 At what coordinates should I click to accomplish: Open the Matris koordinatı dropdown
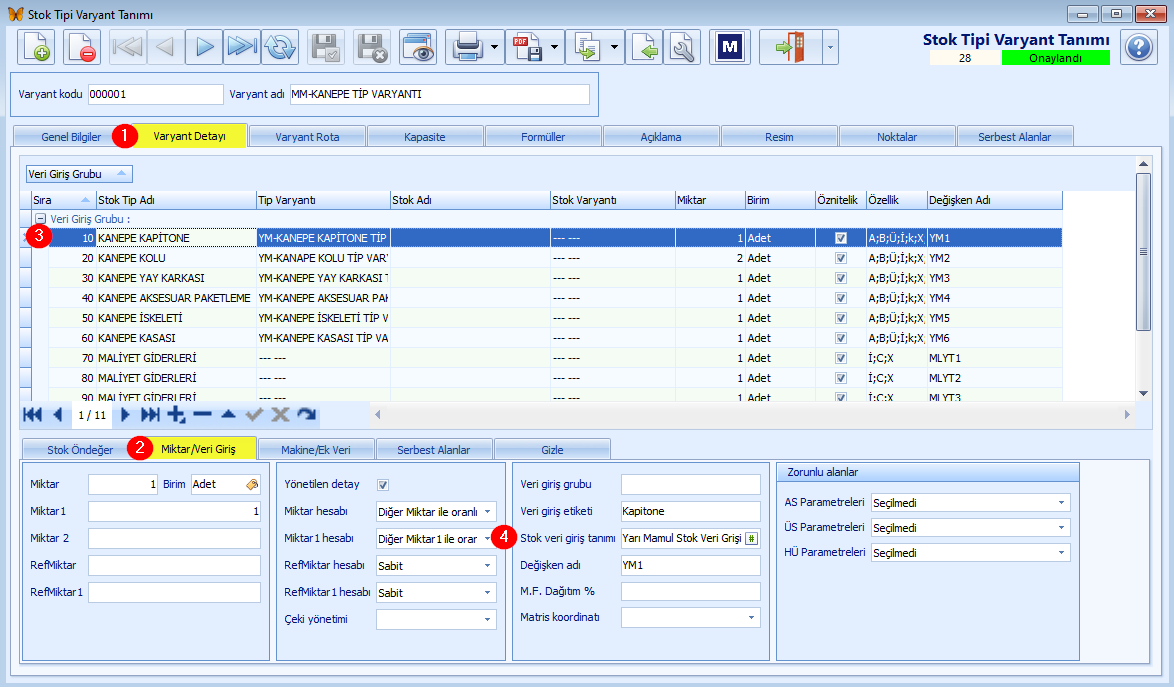[x=752, y=617]
